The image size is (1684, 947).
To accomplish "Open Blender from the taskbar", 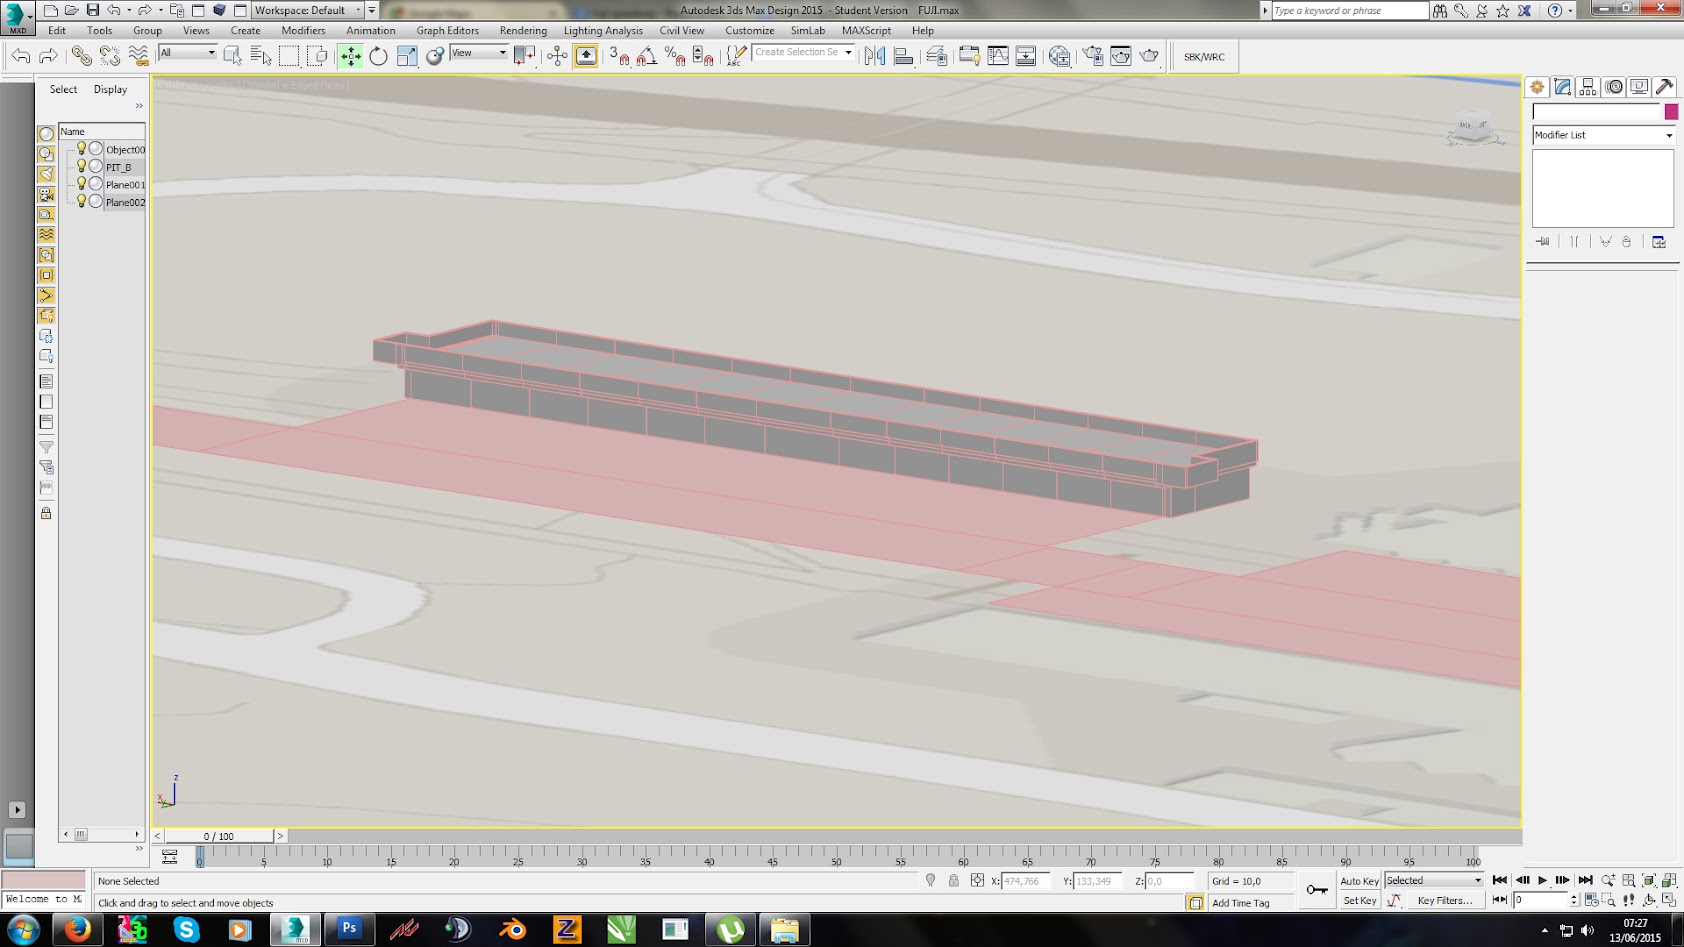I will click(513, 929).
